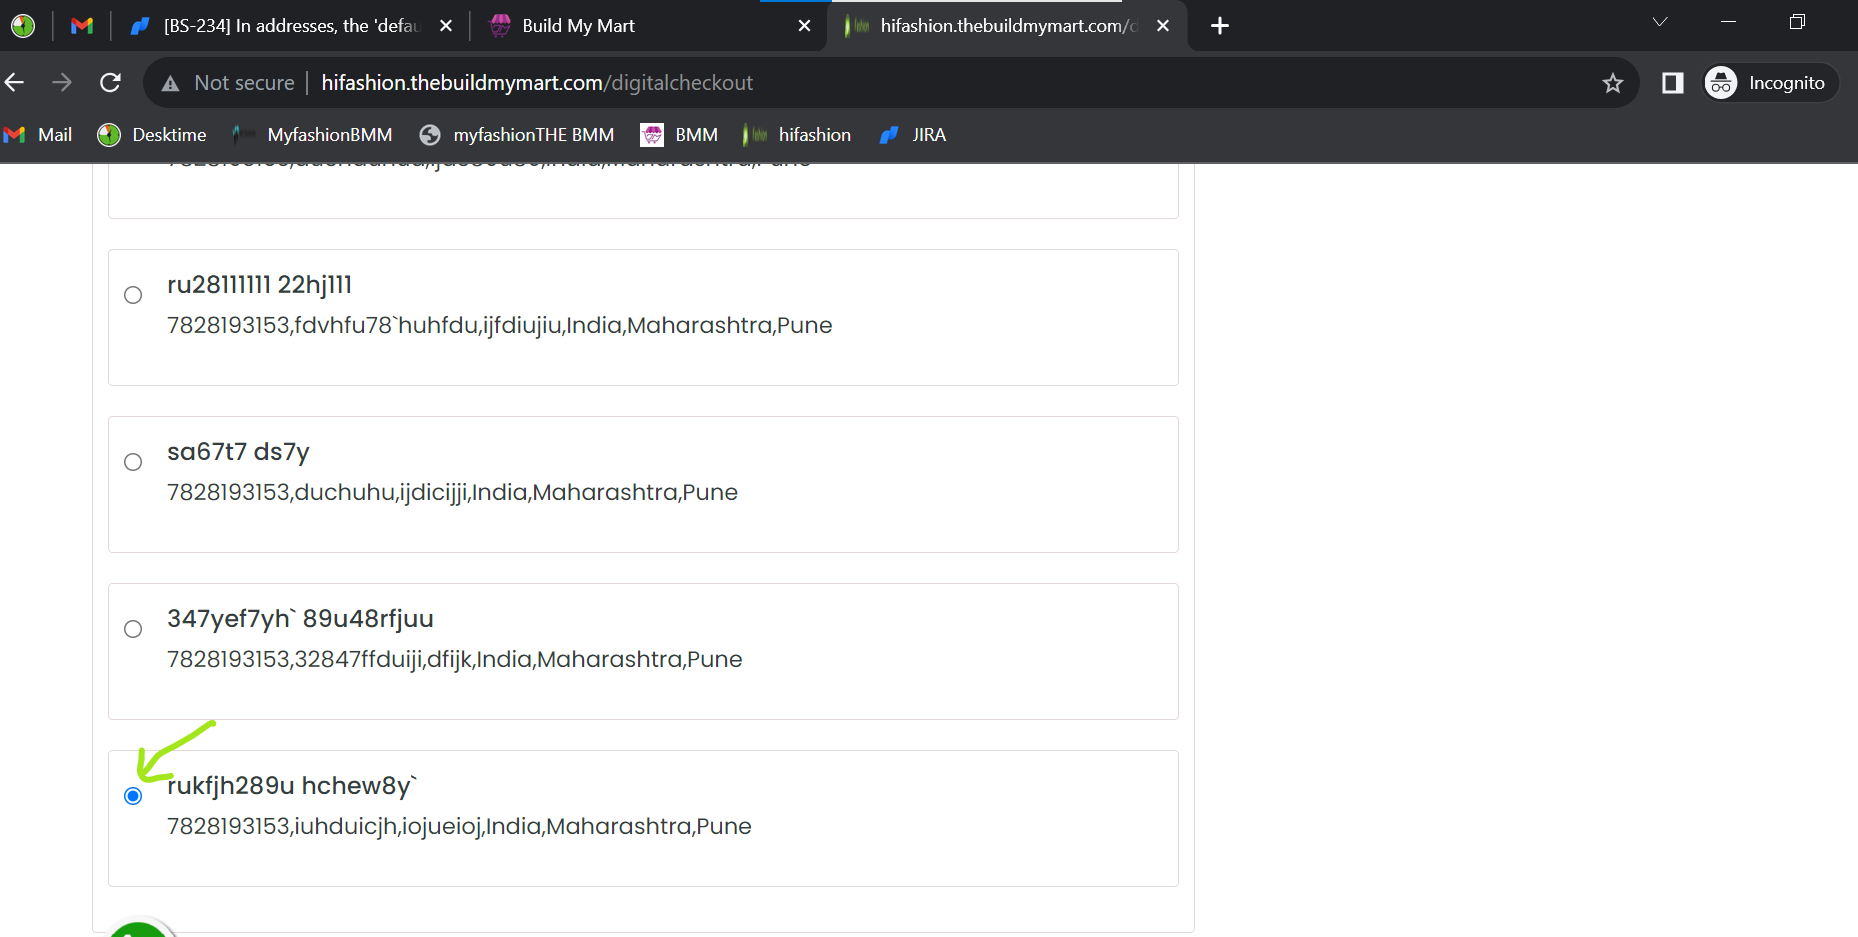The width and height of the screenshot is (1858, 937).
Task: Click the 347yef7yh` 89u48rfjuu address name
Action: [x=300, y=619]
